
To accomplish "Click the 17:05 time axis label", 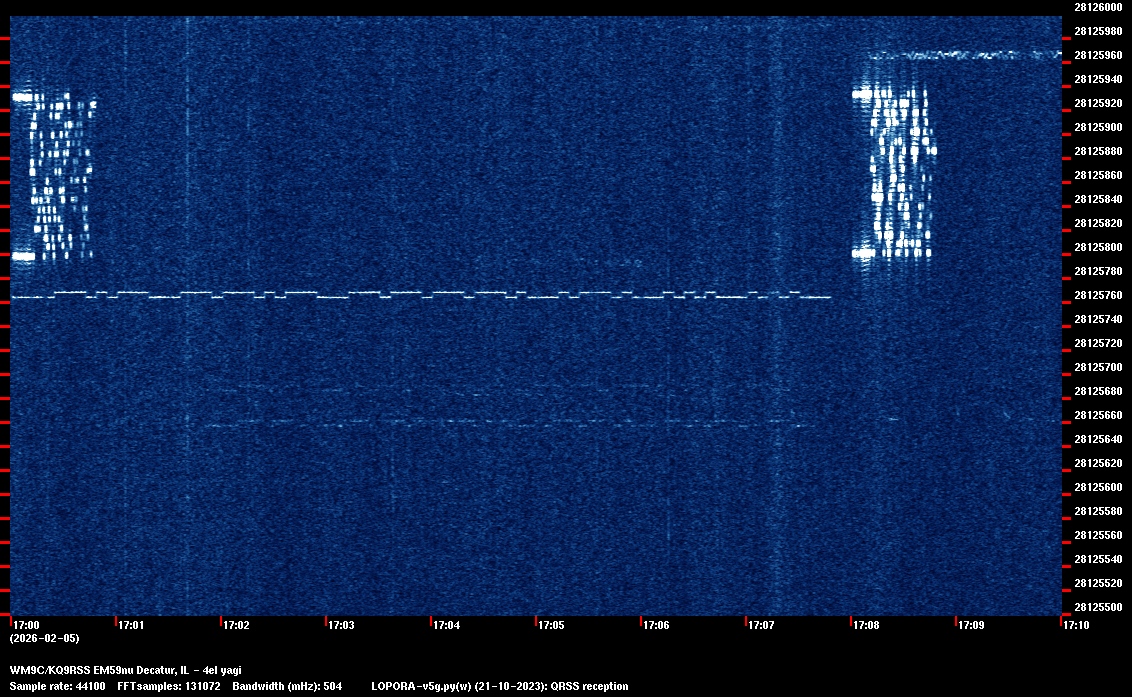I will (551, 626).
